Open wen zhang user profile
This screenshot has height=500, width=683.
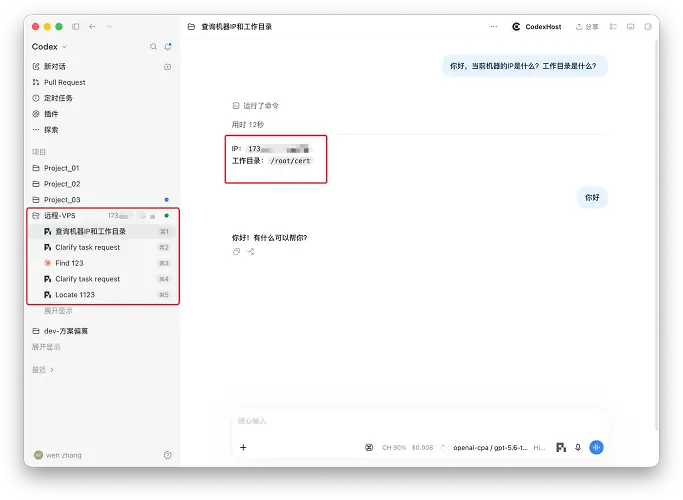point(58,455)
